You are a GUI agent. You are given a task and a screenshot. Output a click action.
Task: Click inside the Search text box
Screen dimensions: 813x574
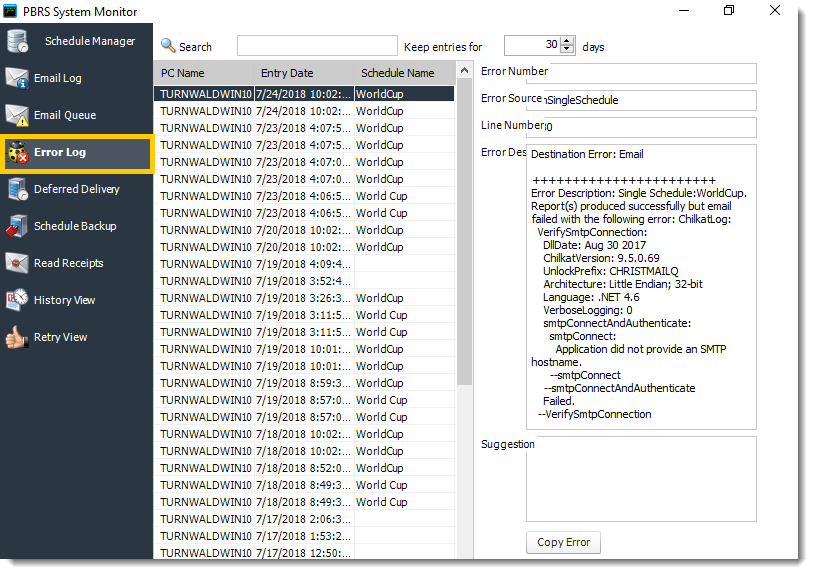pyautogui.click(x=317, y=46)
